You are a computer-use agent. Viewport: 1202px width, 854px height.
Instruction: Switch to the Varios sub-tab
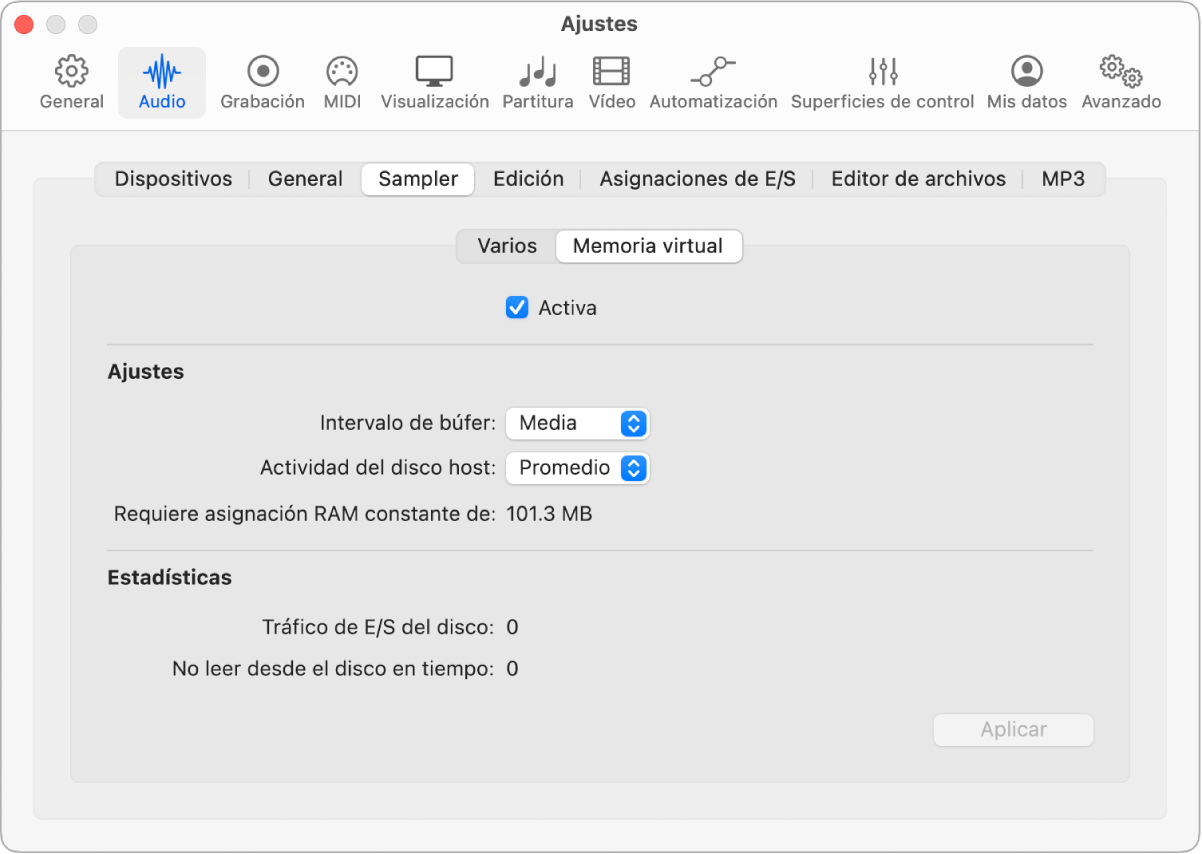point(507,246)
